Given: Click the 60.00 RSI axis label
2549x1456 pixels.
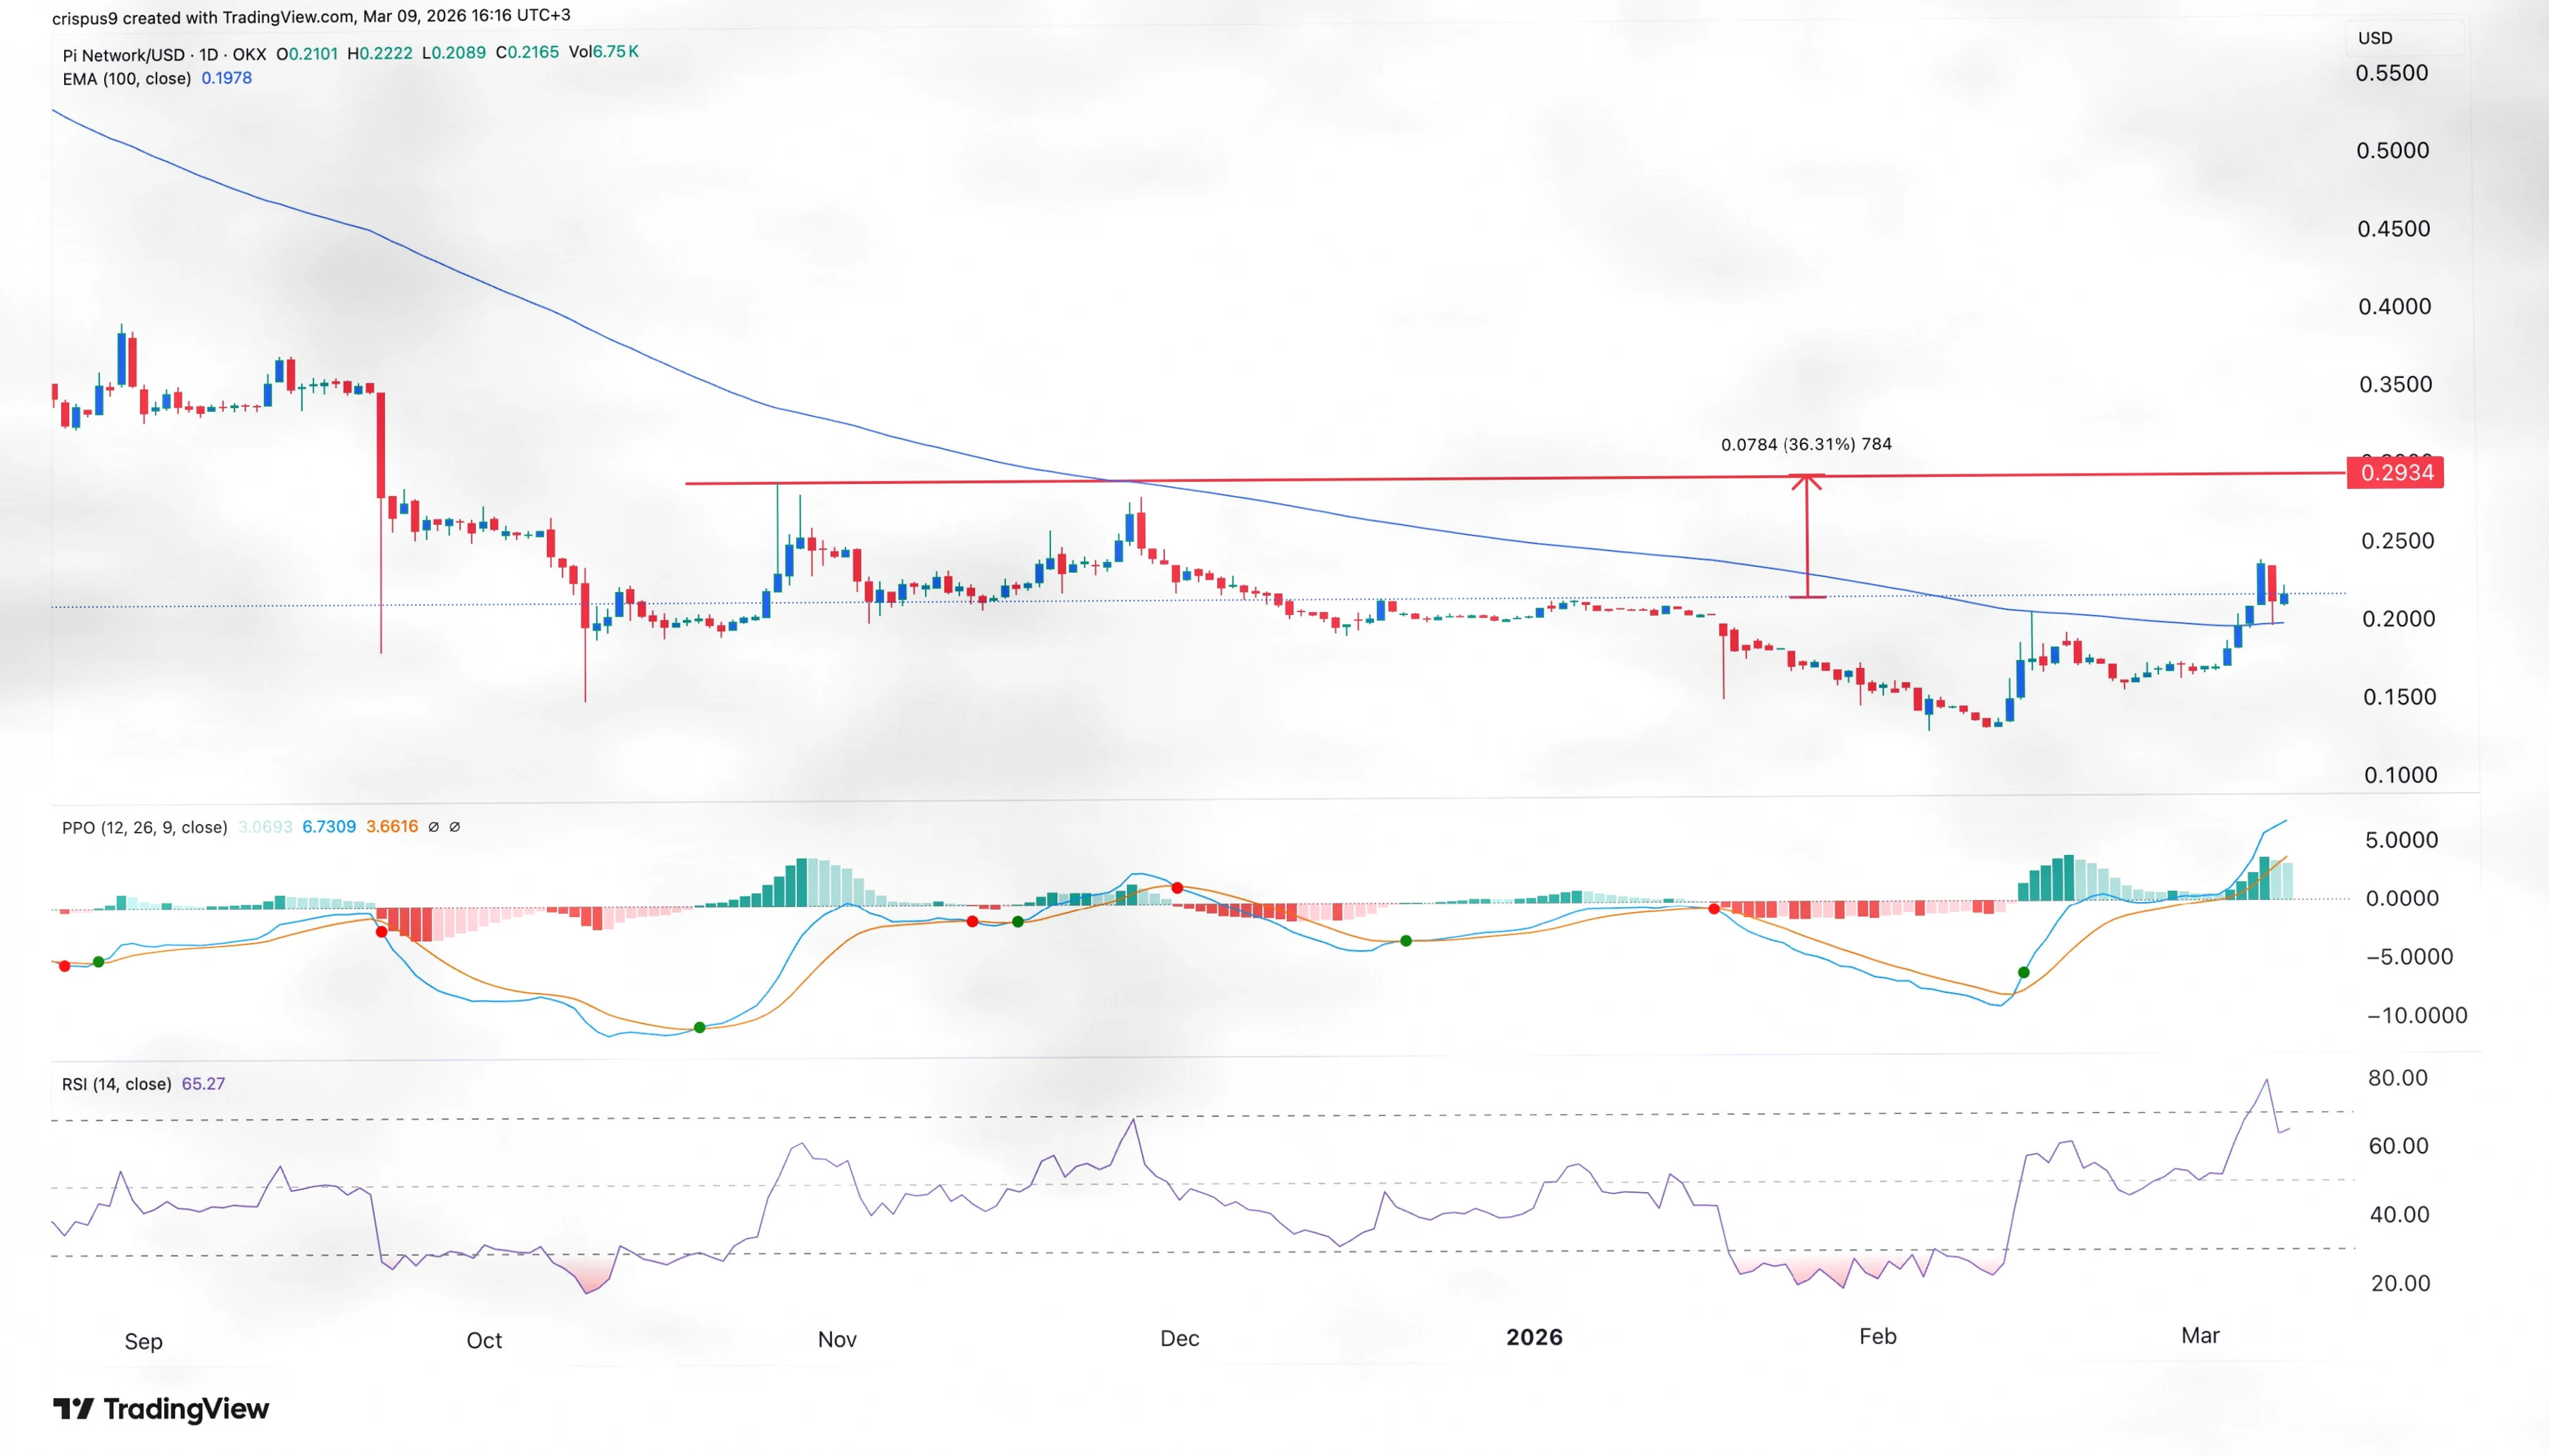Looking at the screenshot, I should (x=2399, y=1146).
